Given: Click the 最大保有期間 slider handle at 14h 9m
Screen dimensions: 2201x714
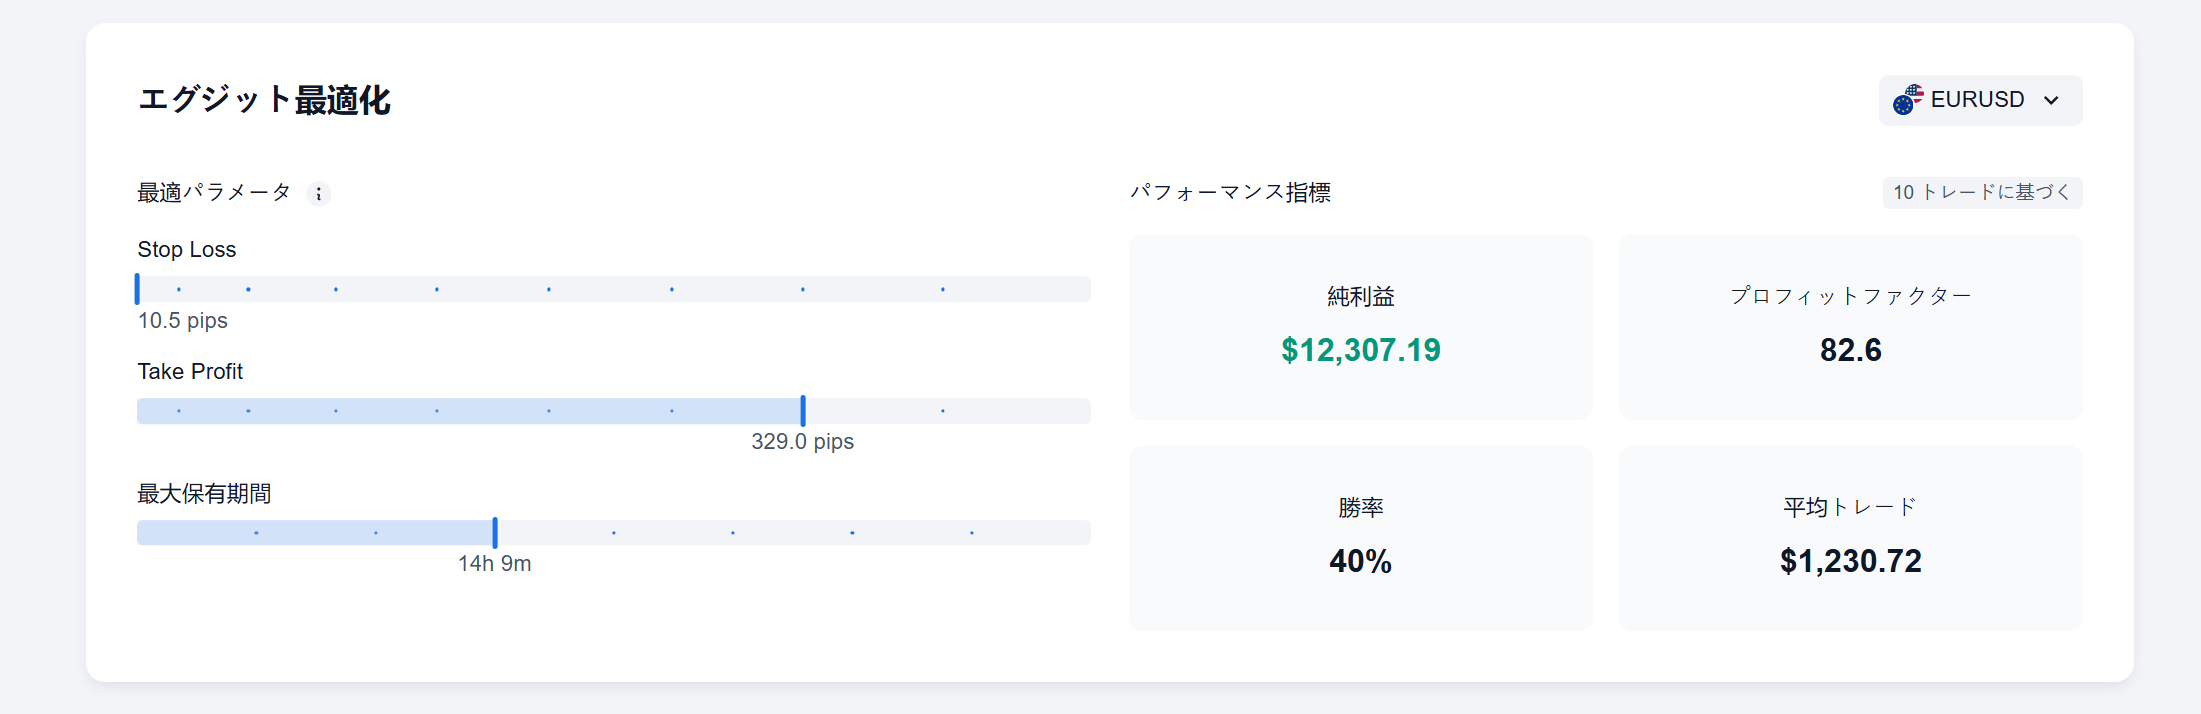Looking at the screenshot, I should (495, 533).
